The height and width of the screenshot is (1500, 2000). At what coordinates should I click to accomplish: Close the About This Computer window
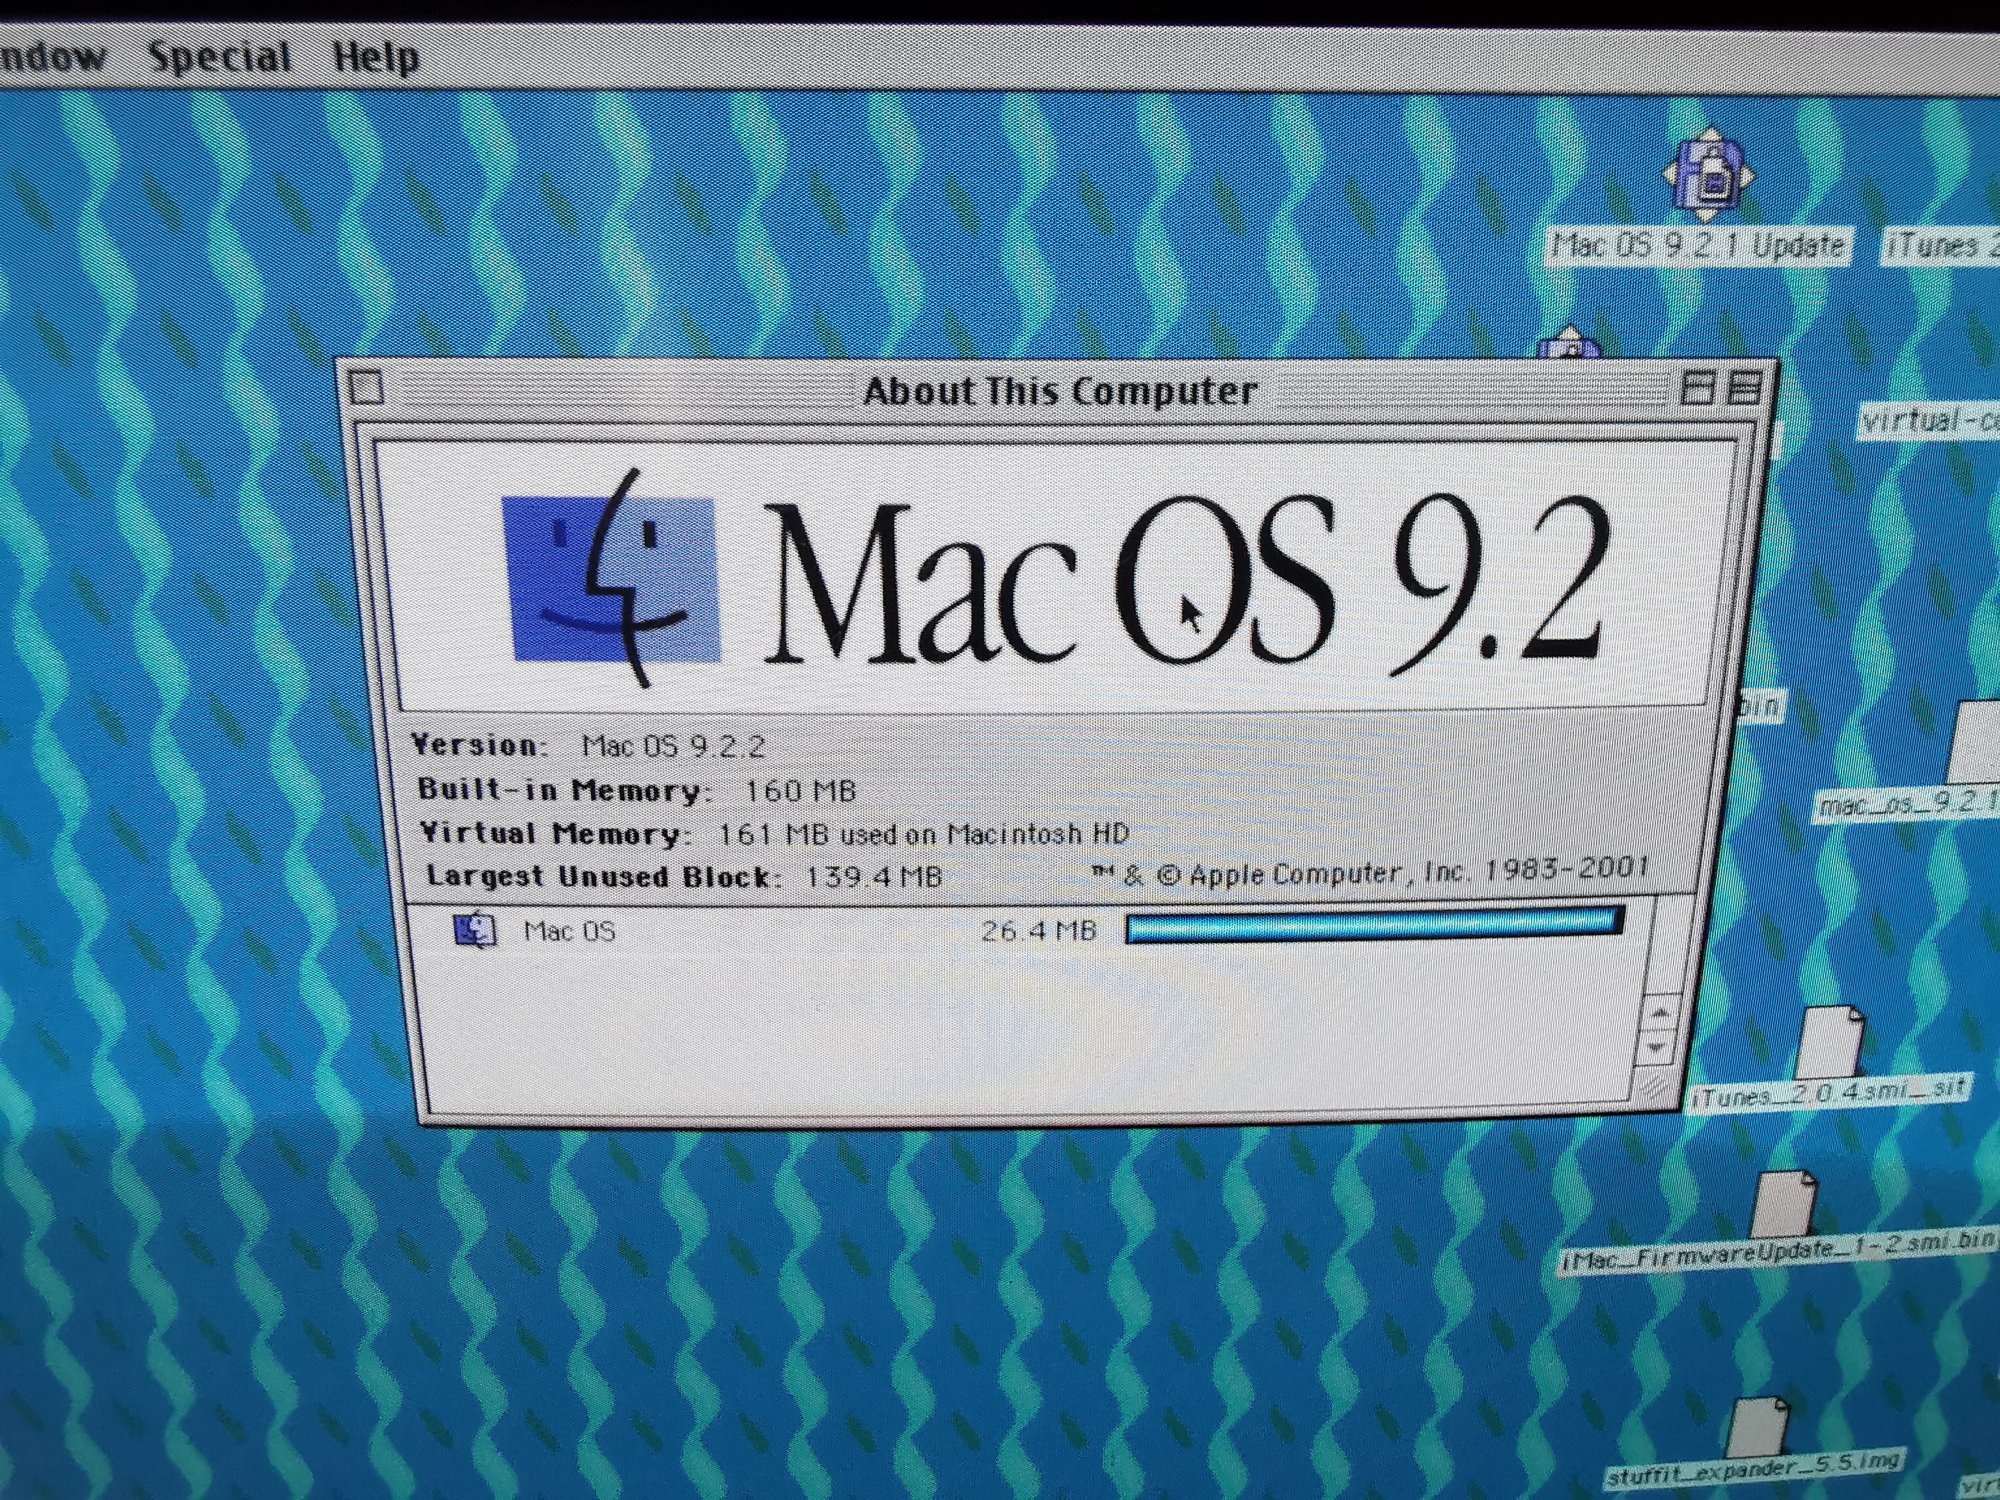pyautogui.click(x=367, y=387)
